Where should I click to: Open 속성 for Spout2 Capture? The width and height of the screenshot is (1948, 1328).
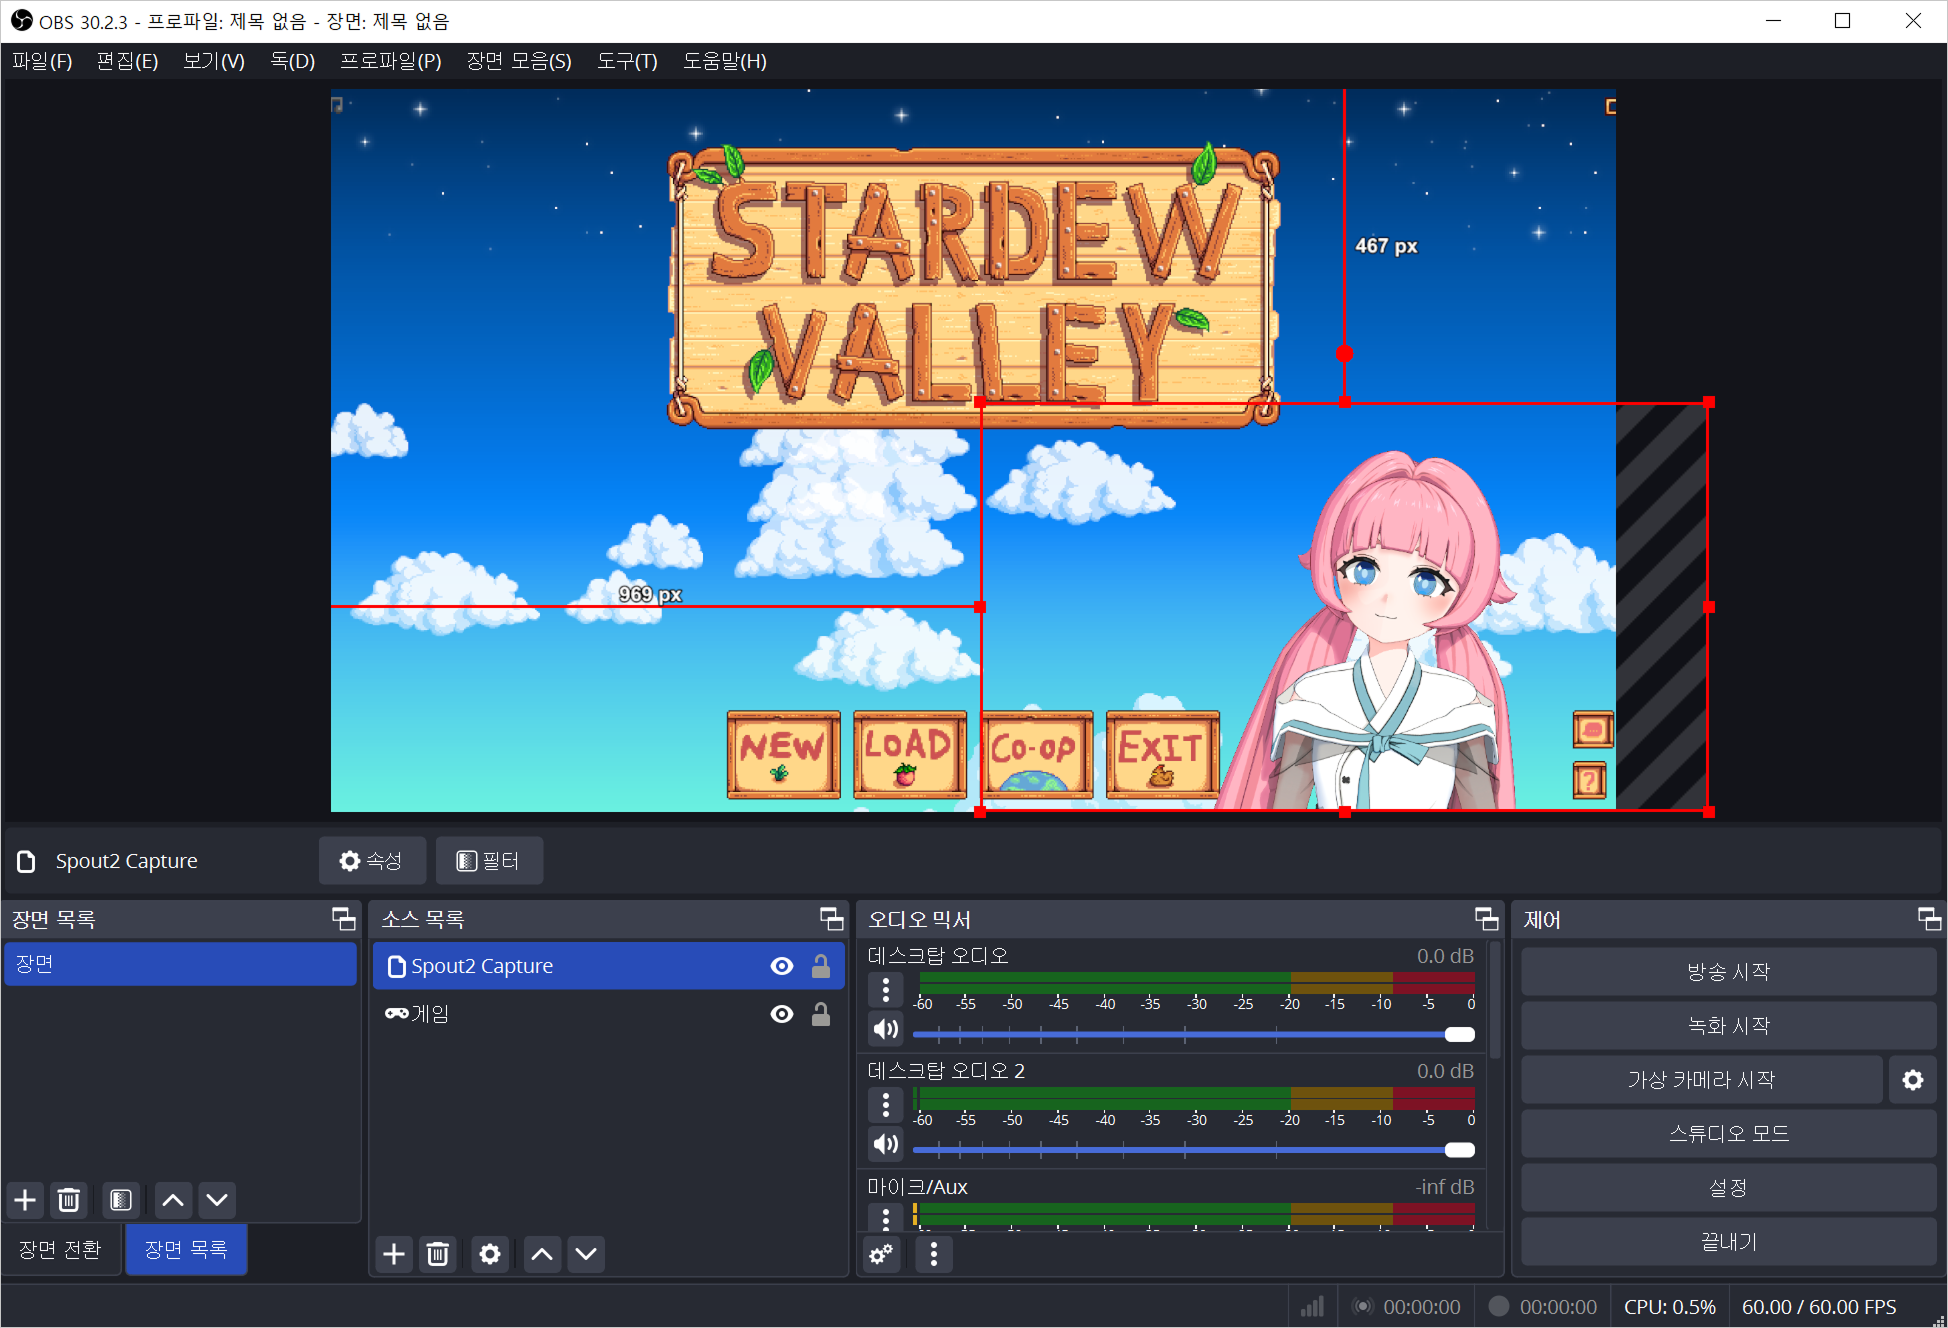(372, 861)
